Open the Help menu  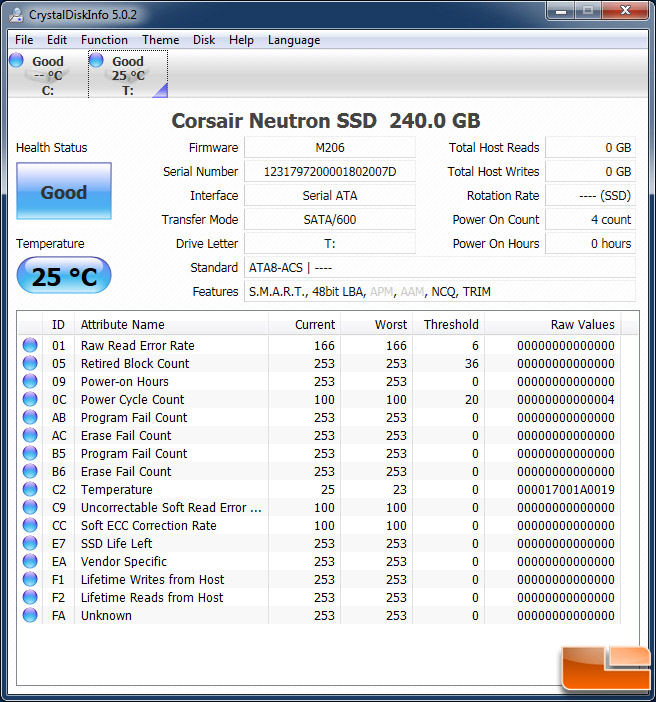pyautogui.click(x=241, y=40)
